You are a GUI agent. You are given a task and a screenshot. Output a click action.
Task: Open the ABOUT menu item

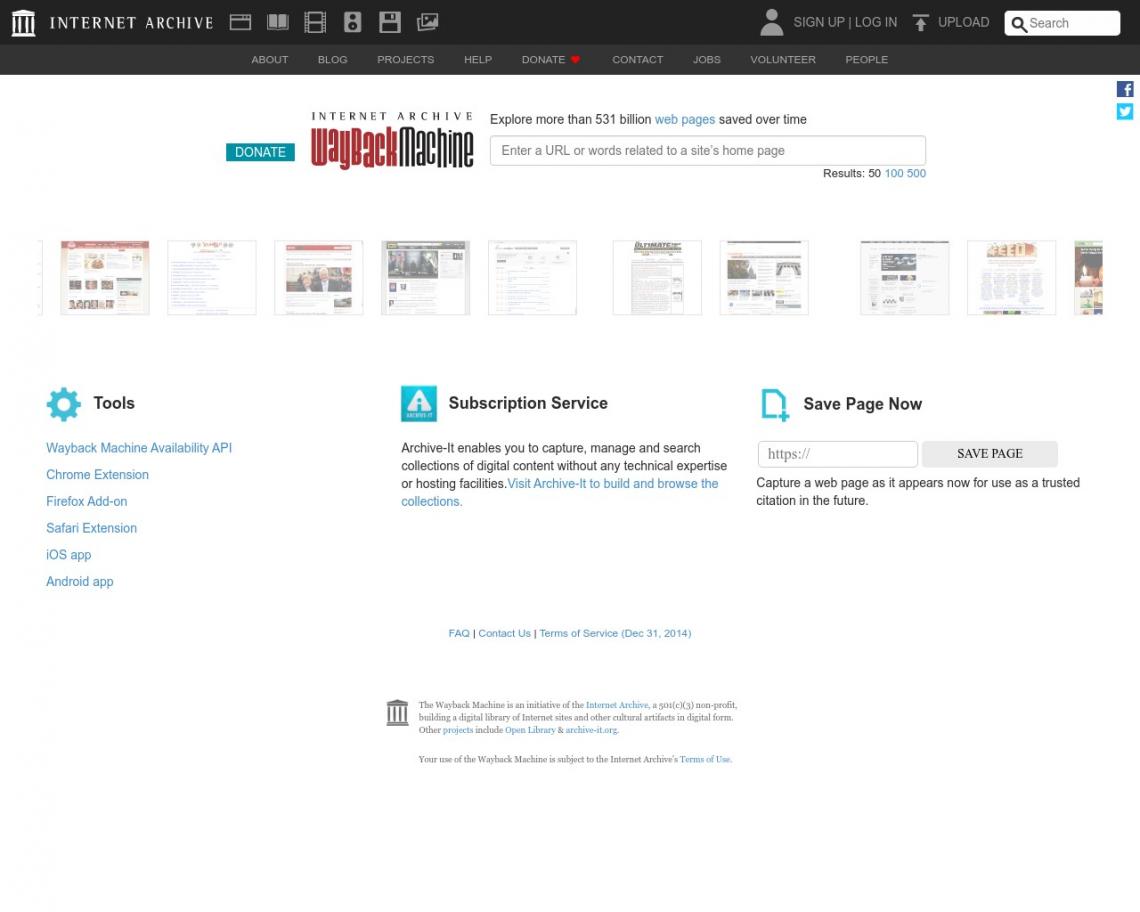(270, 60)
